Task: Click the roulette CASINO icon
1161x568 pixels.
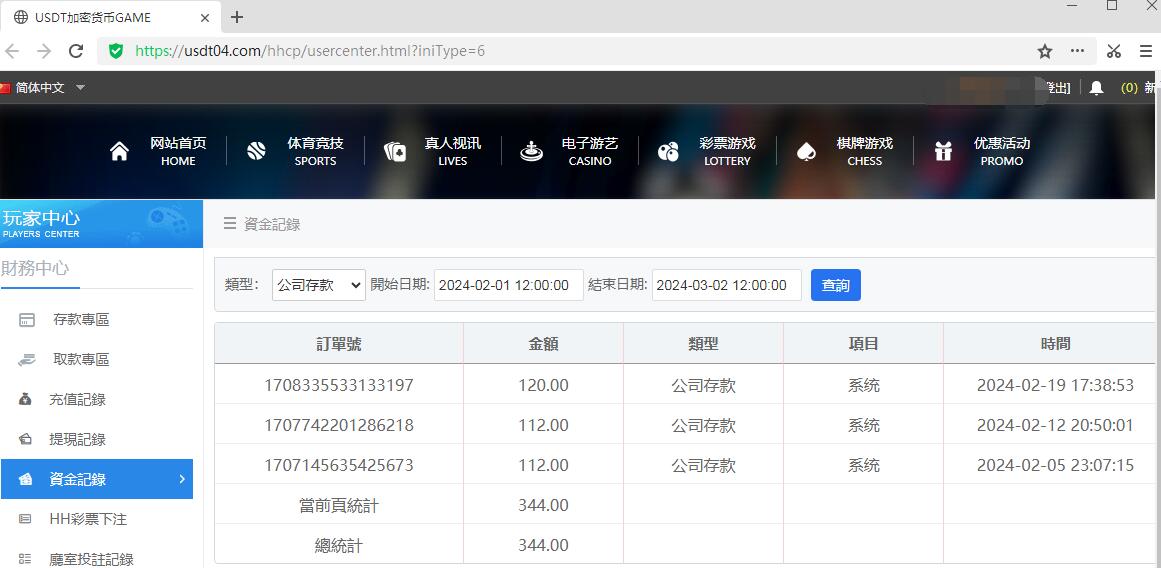Action: point(531,152)
